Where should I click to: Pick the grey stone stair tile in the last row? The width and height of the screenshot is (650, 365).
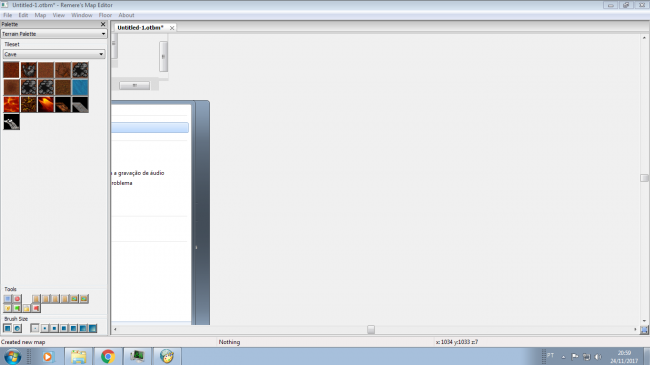11,122
